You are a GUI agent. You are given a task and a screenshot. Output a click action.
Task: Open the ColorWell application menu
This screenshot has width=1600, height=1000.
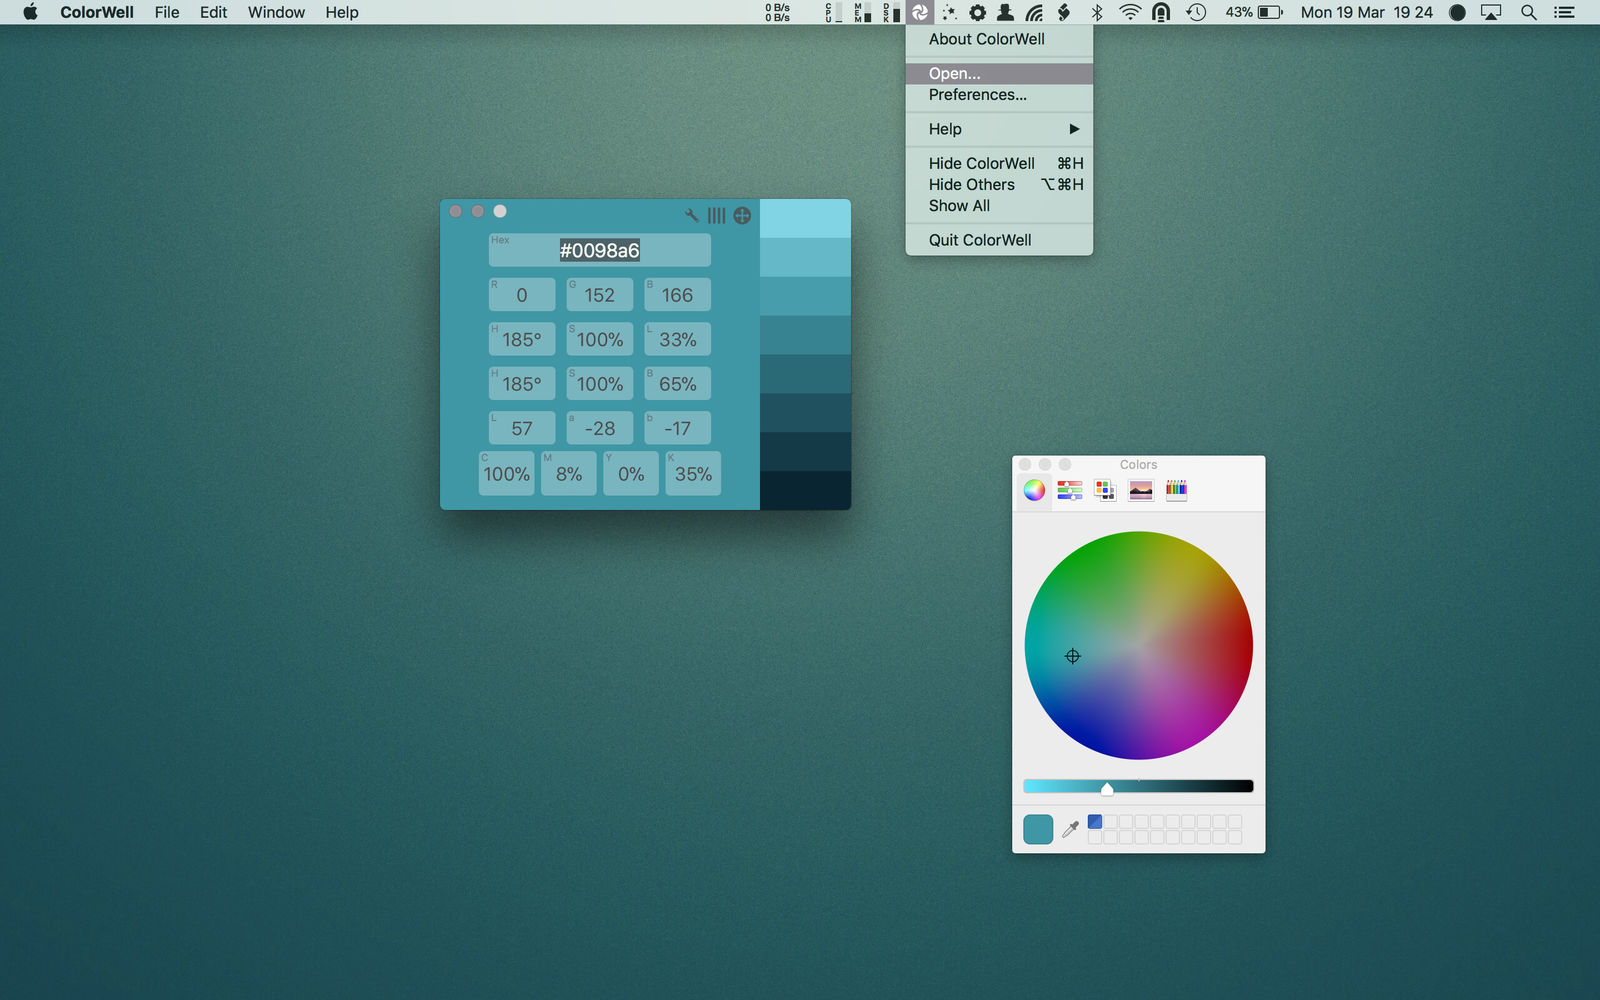pyautogui.click(x=97, y=12)
